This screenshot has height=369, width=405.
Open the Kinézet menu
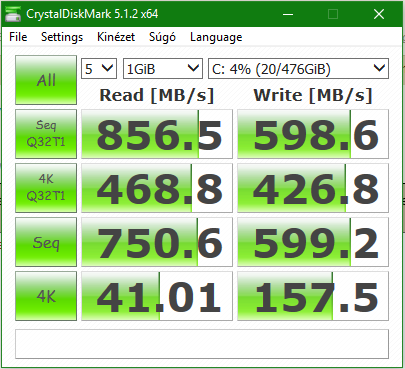[x=116, y=37]
